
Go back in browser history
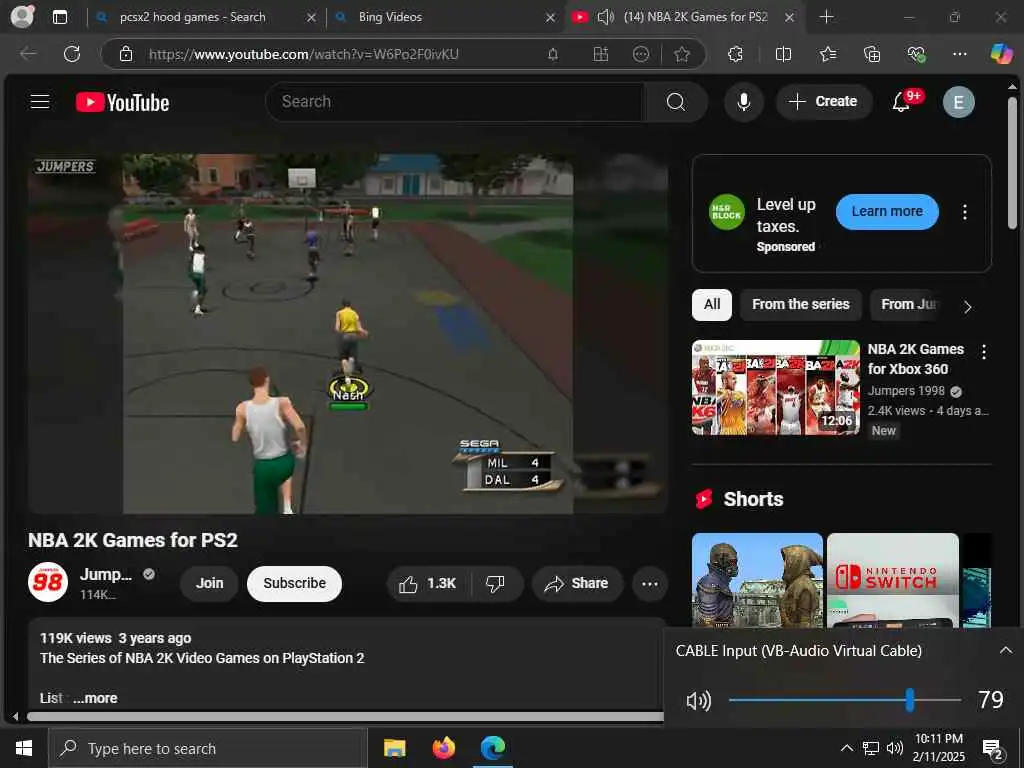point(27,54)
